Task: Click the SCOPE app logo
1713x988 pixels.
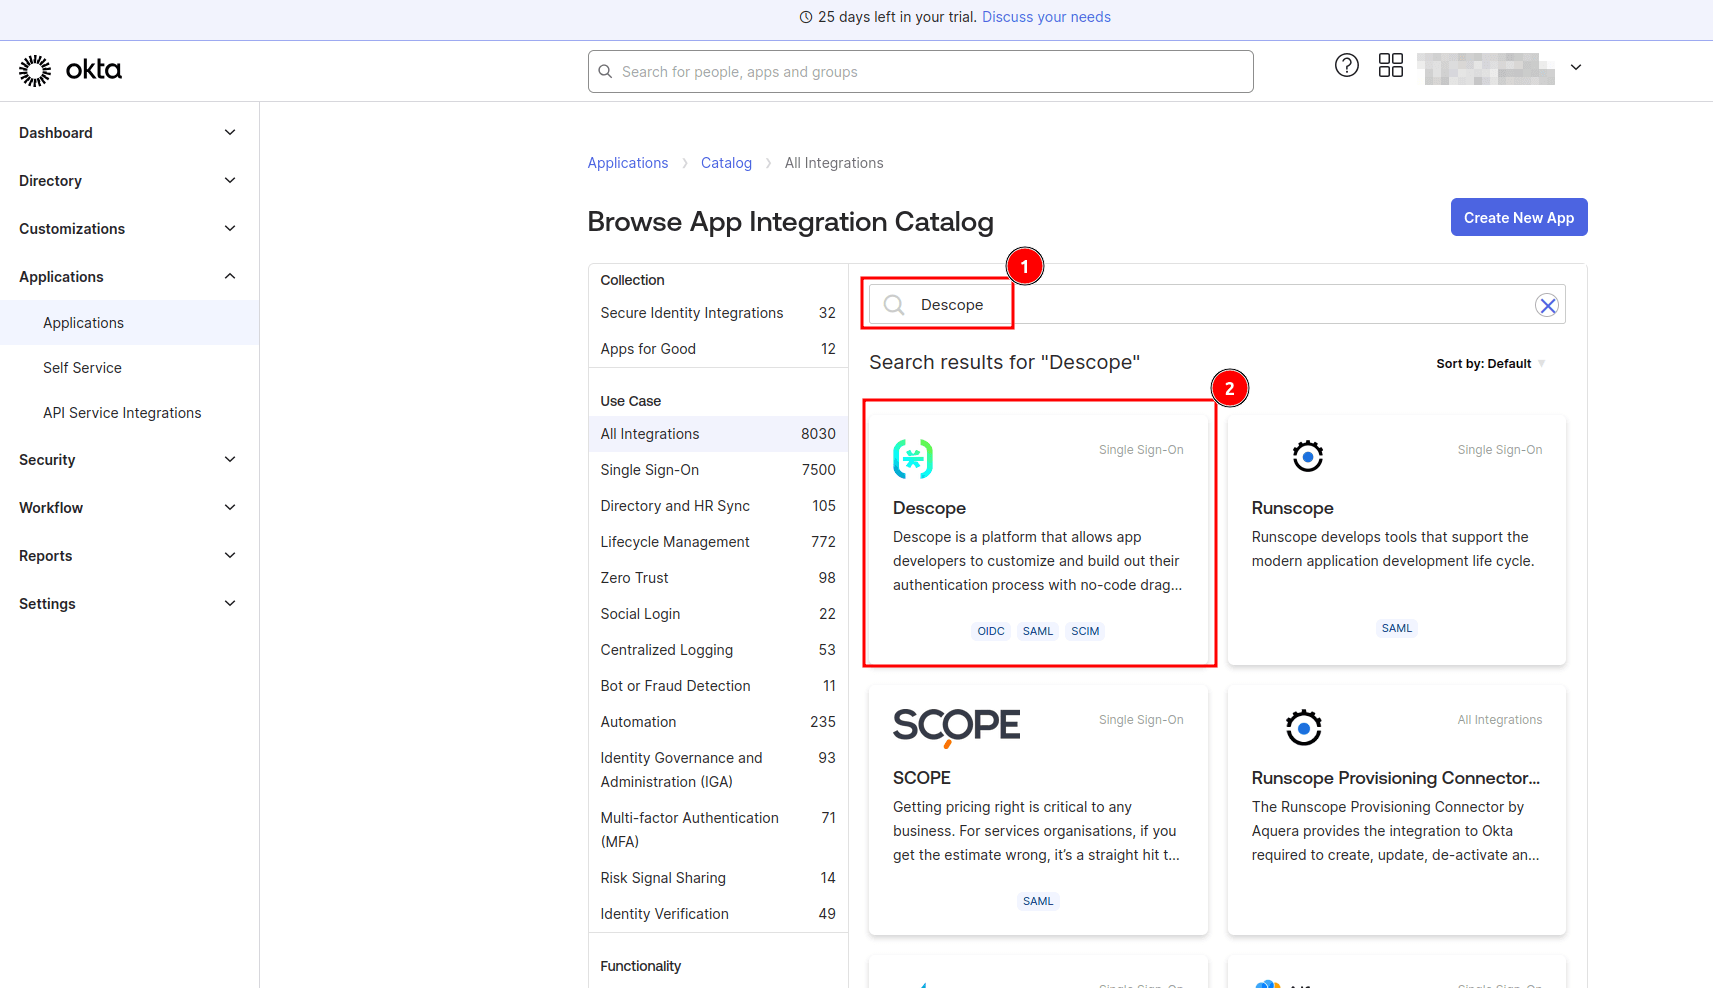Action: pos(955,726)
